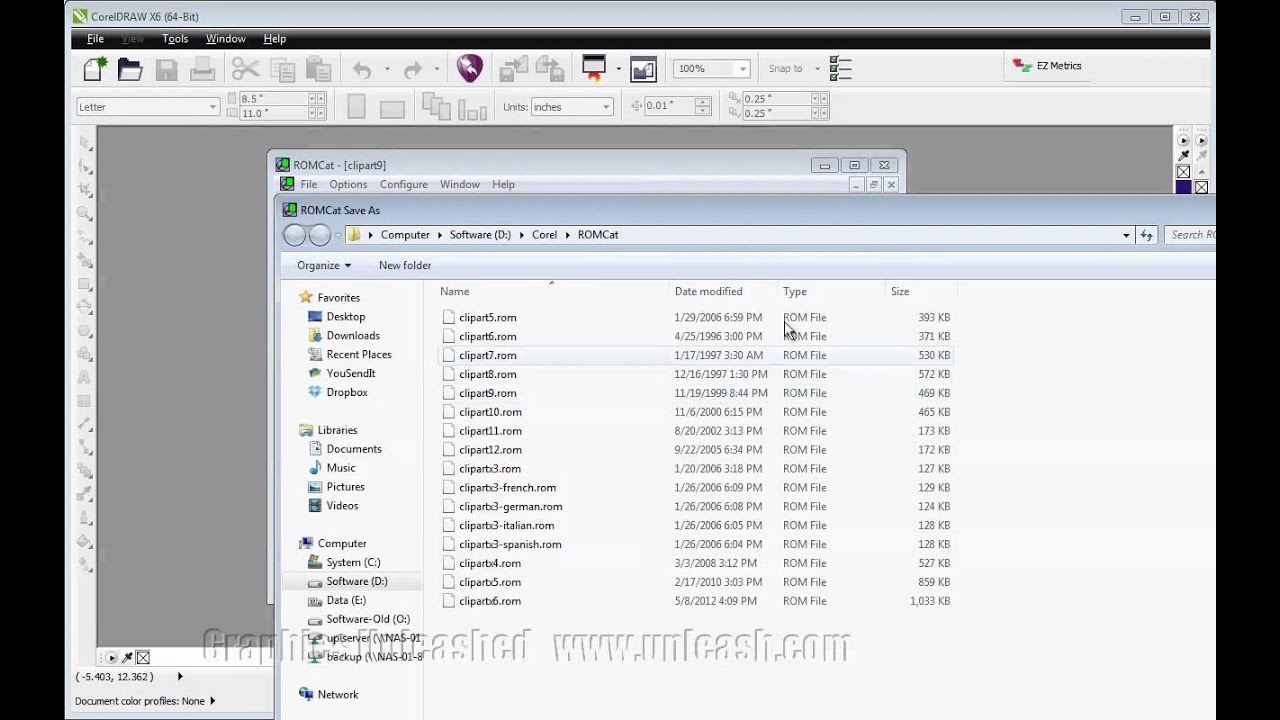Click the Copy icon in the toolbar
The height and width of the screenshot is (720, 1280).
tap(283, 69)
